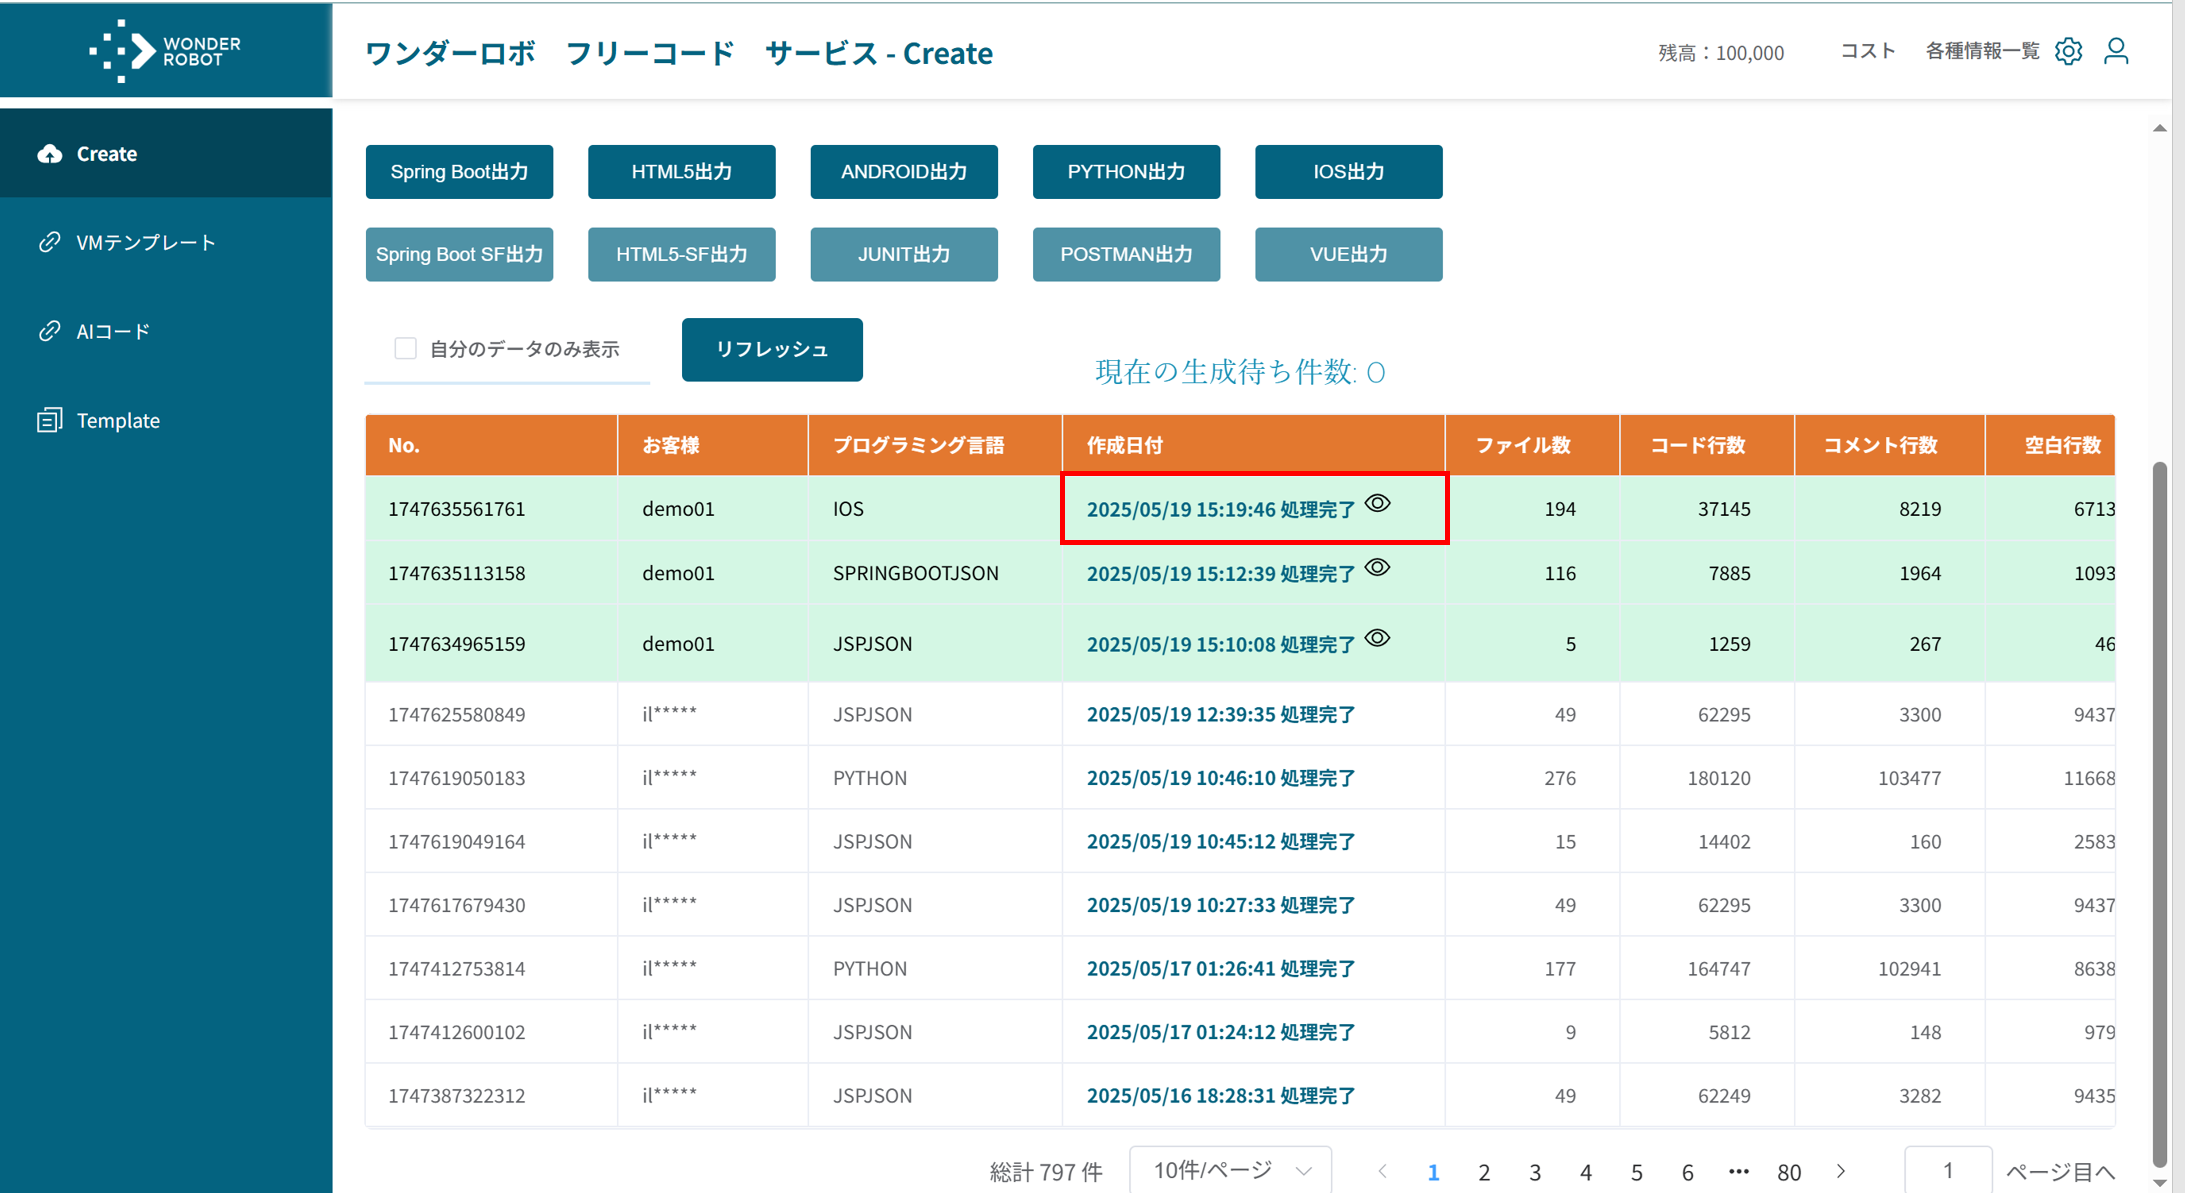Open 2025/05/19 15:12:39 処理完了 link
The image size is (2185, 1193).
pos(1221,573)
